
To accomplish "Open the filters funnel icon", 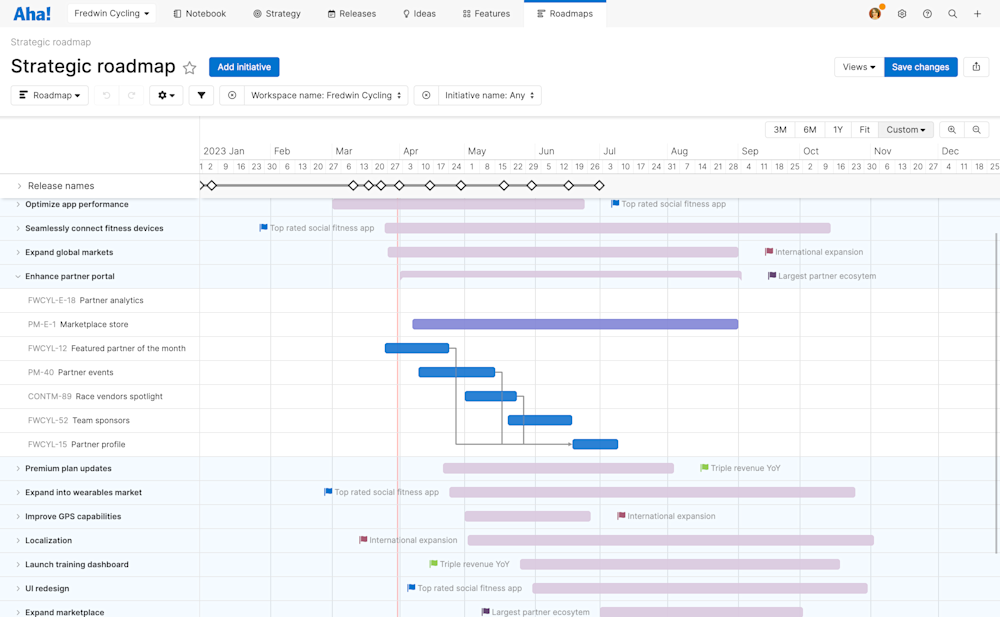I will [x=200, y=95].
